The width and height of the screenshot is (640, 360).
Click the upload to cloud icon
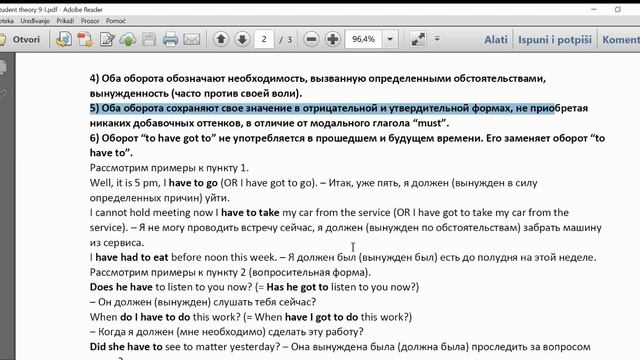(x=128, y=40)
